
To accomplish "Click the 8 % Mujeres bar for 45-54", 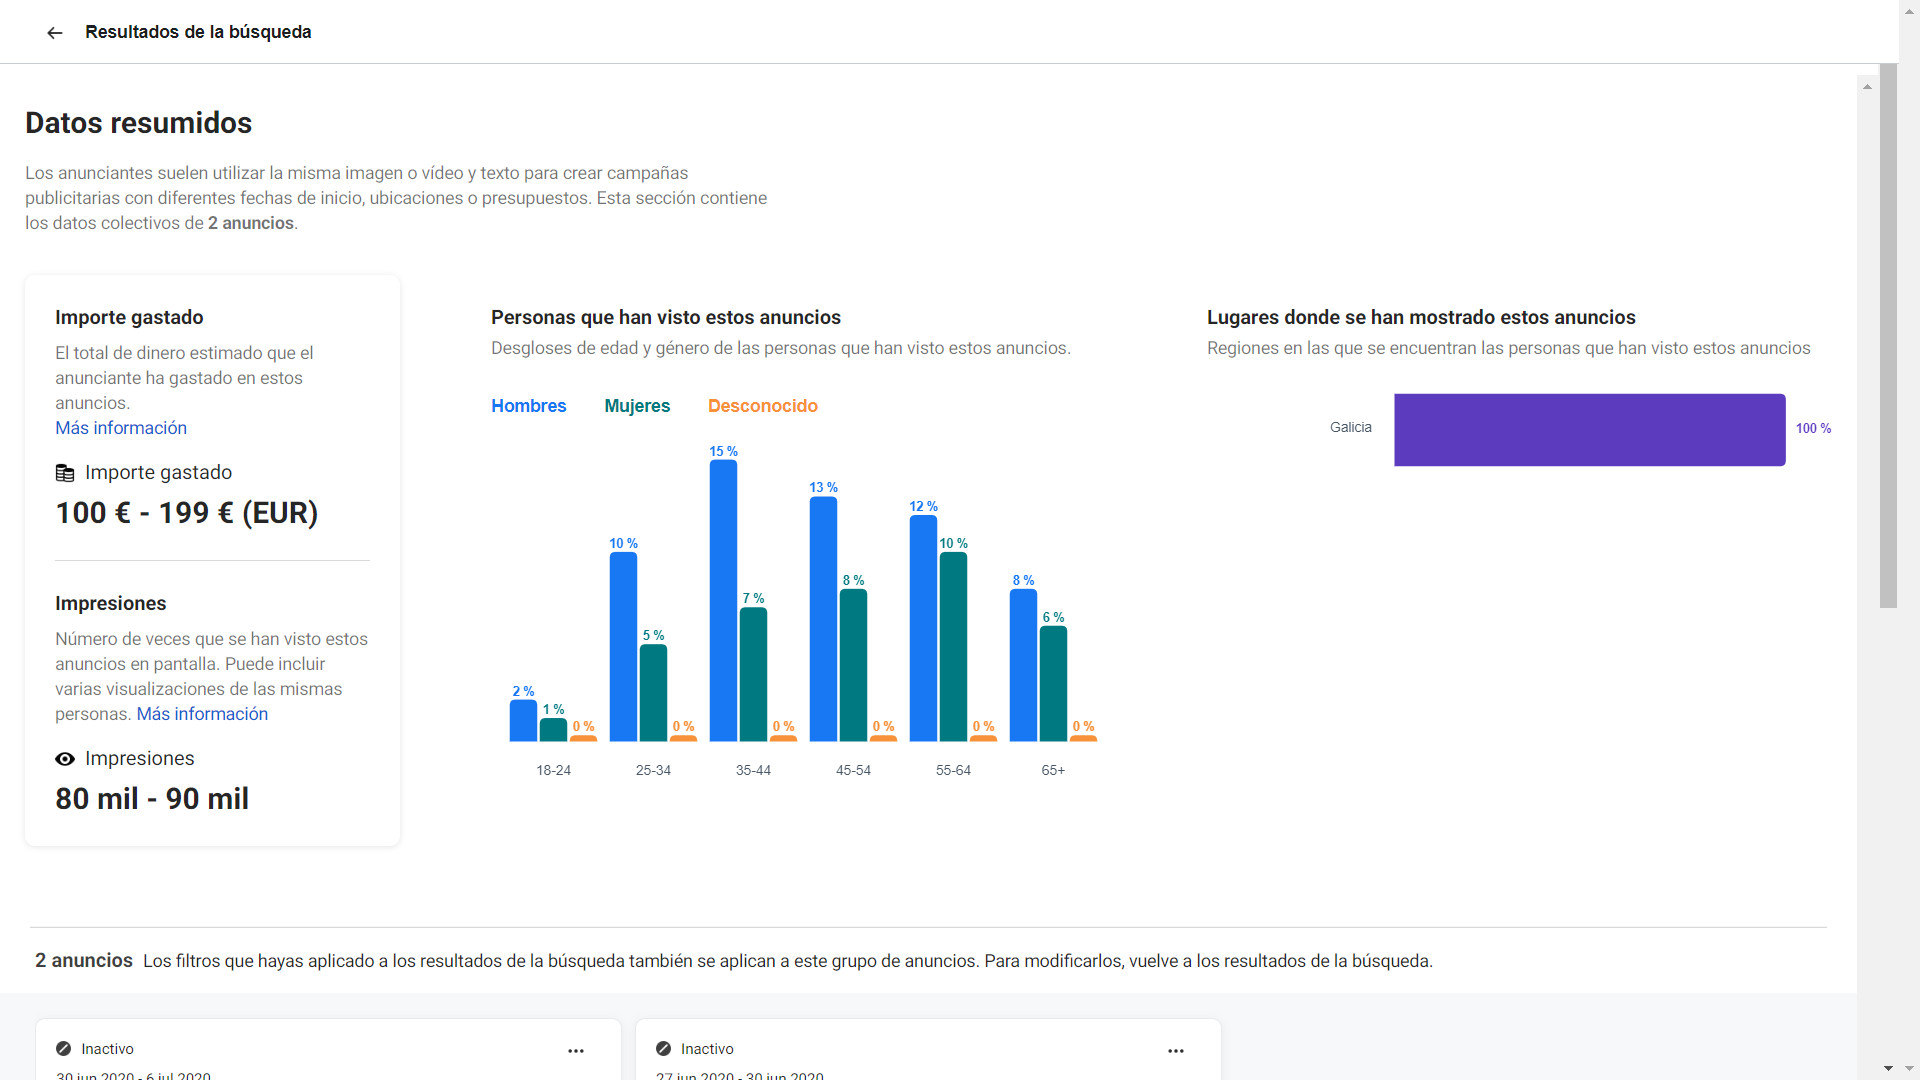I will (x=853, y=665).
